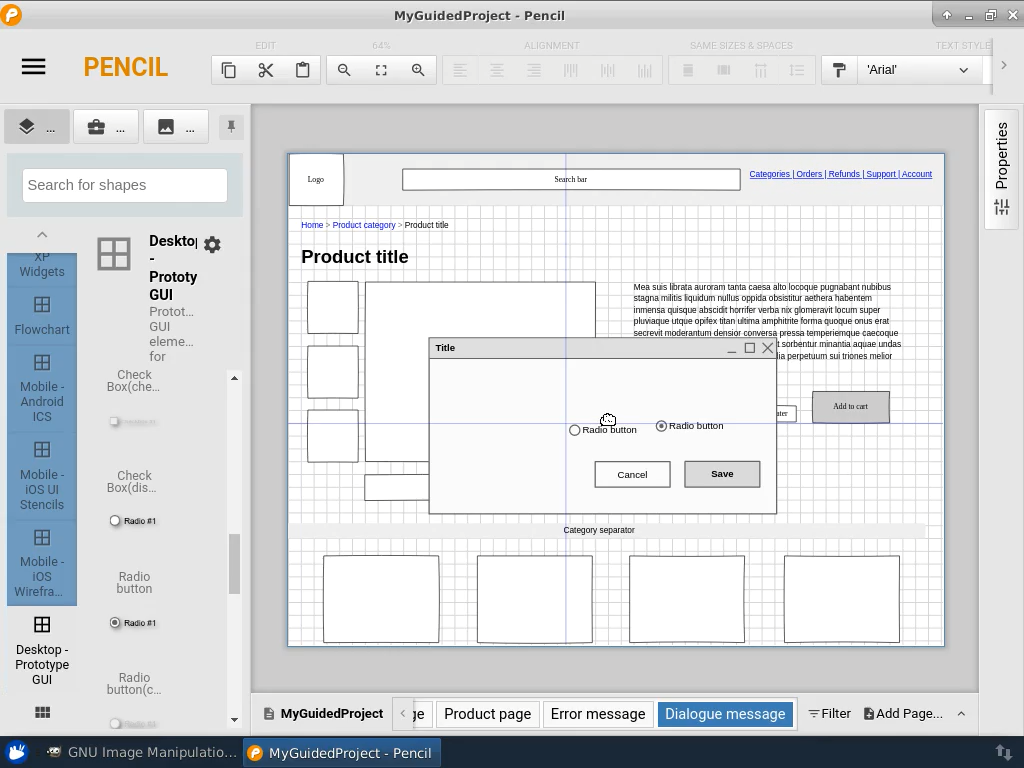This screenshot has height=768, width=1024.
Task: Click the format painter icon
Action: click(x=839, y=70)
